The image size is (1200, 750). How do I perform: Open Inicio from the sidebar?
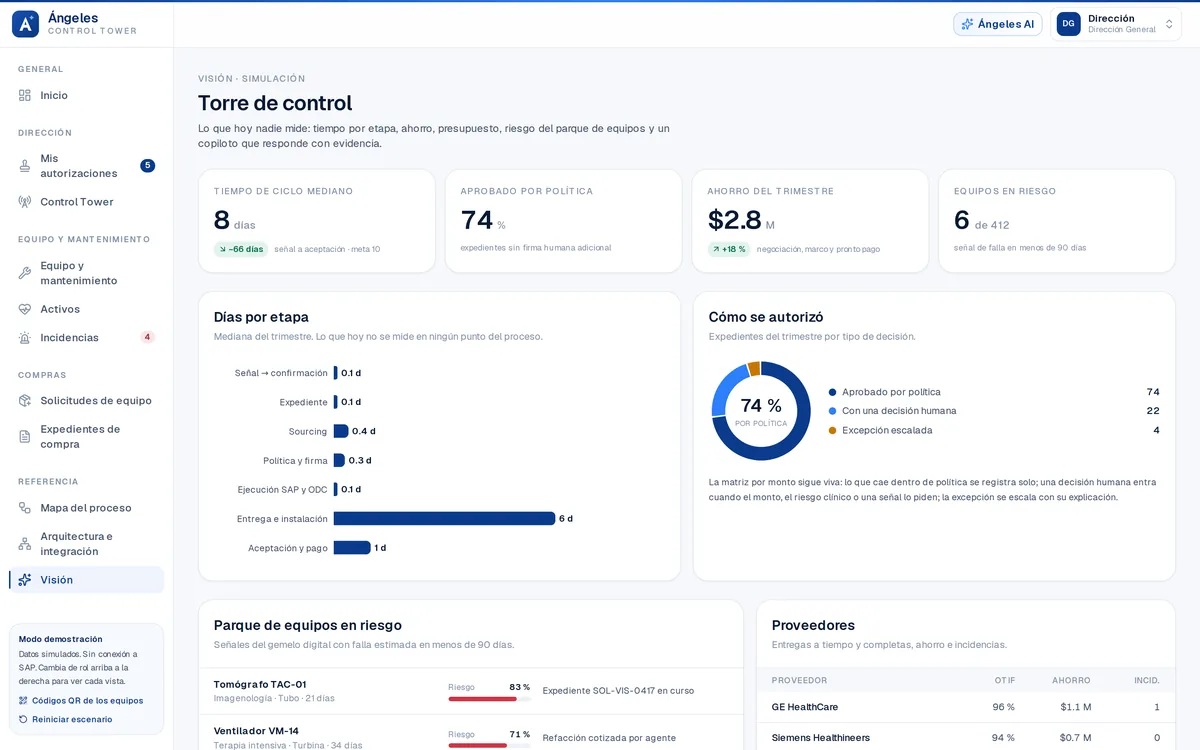86,95
